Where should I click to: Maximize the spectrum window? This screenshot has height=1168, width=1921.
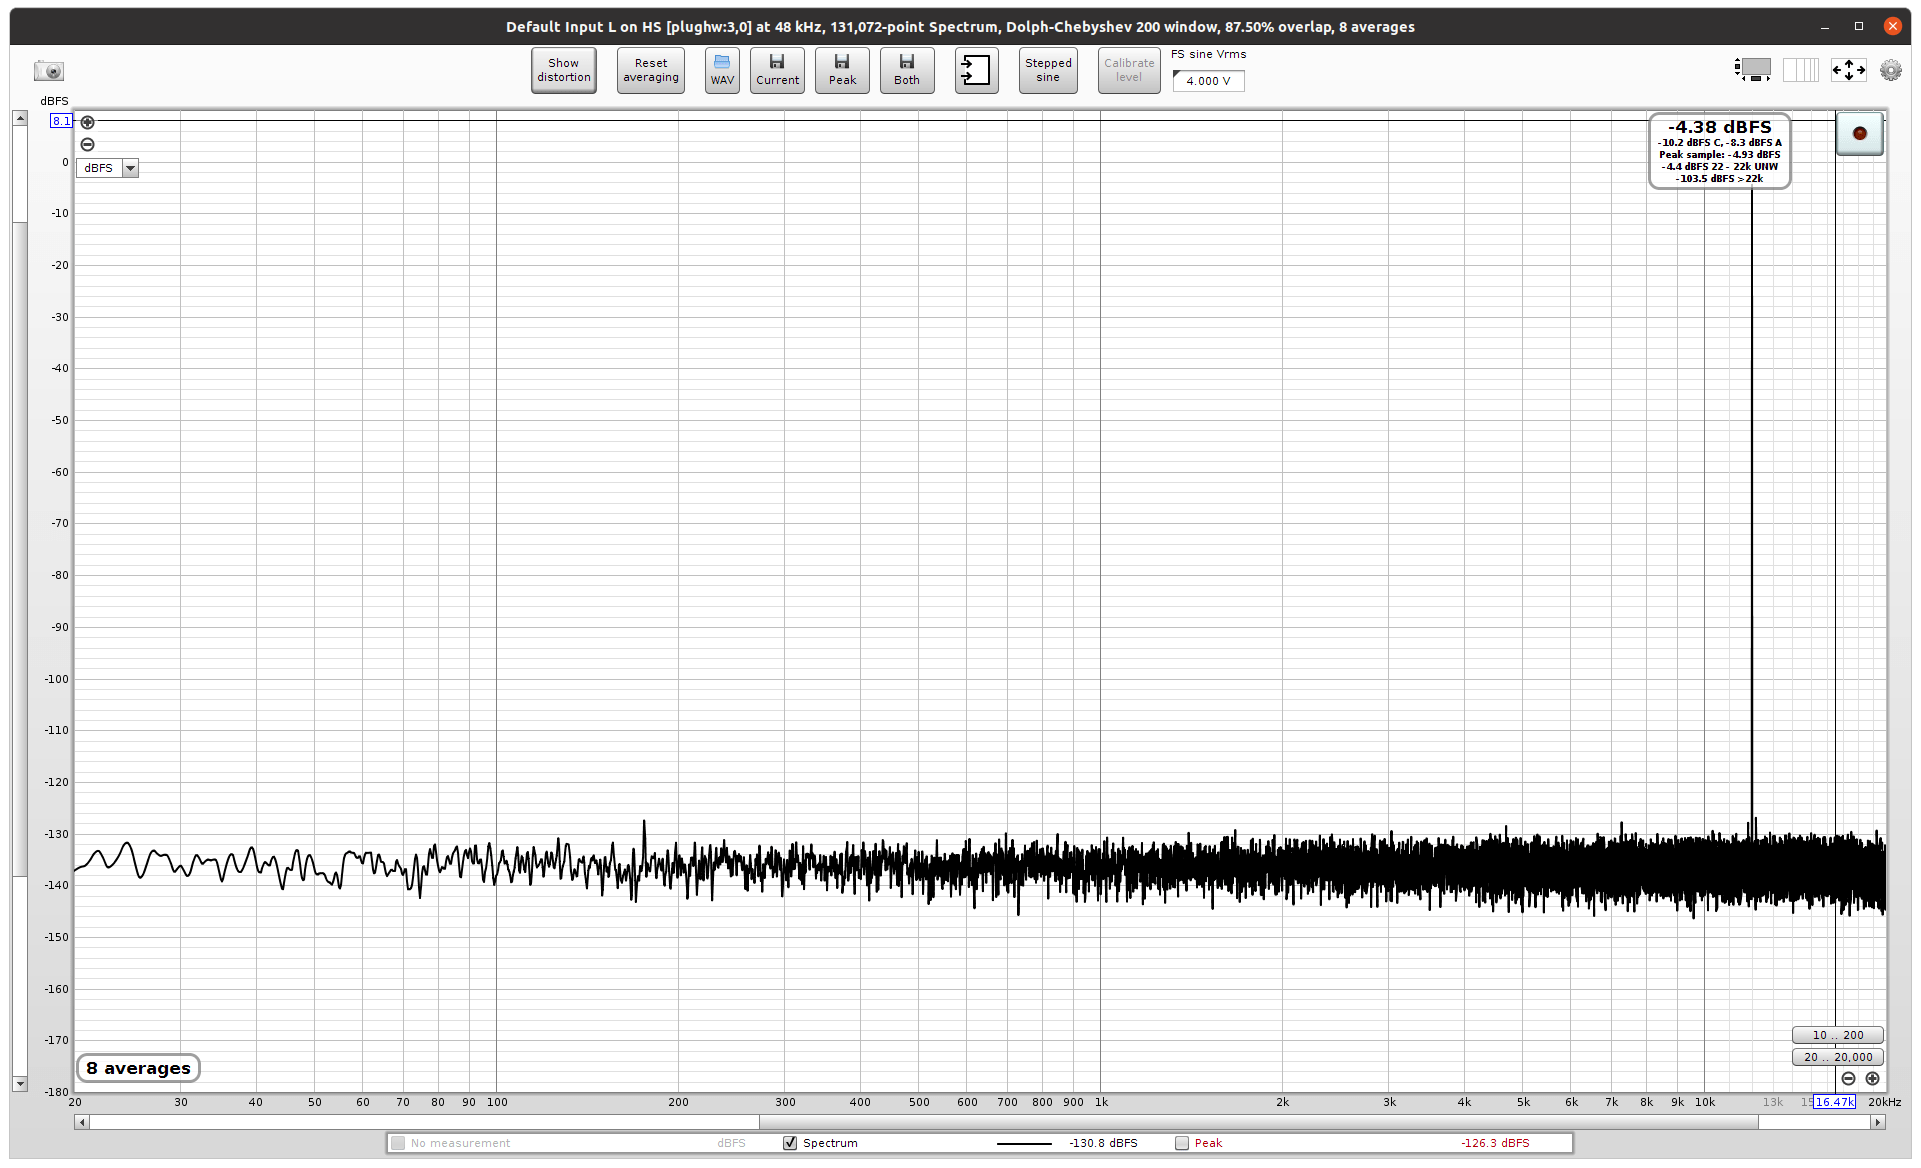click(x=1859, y=27)
